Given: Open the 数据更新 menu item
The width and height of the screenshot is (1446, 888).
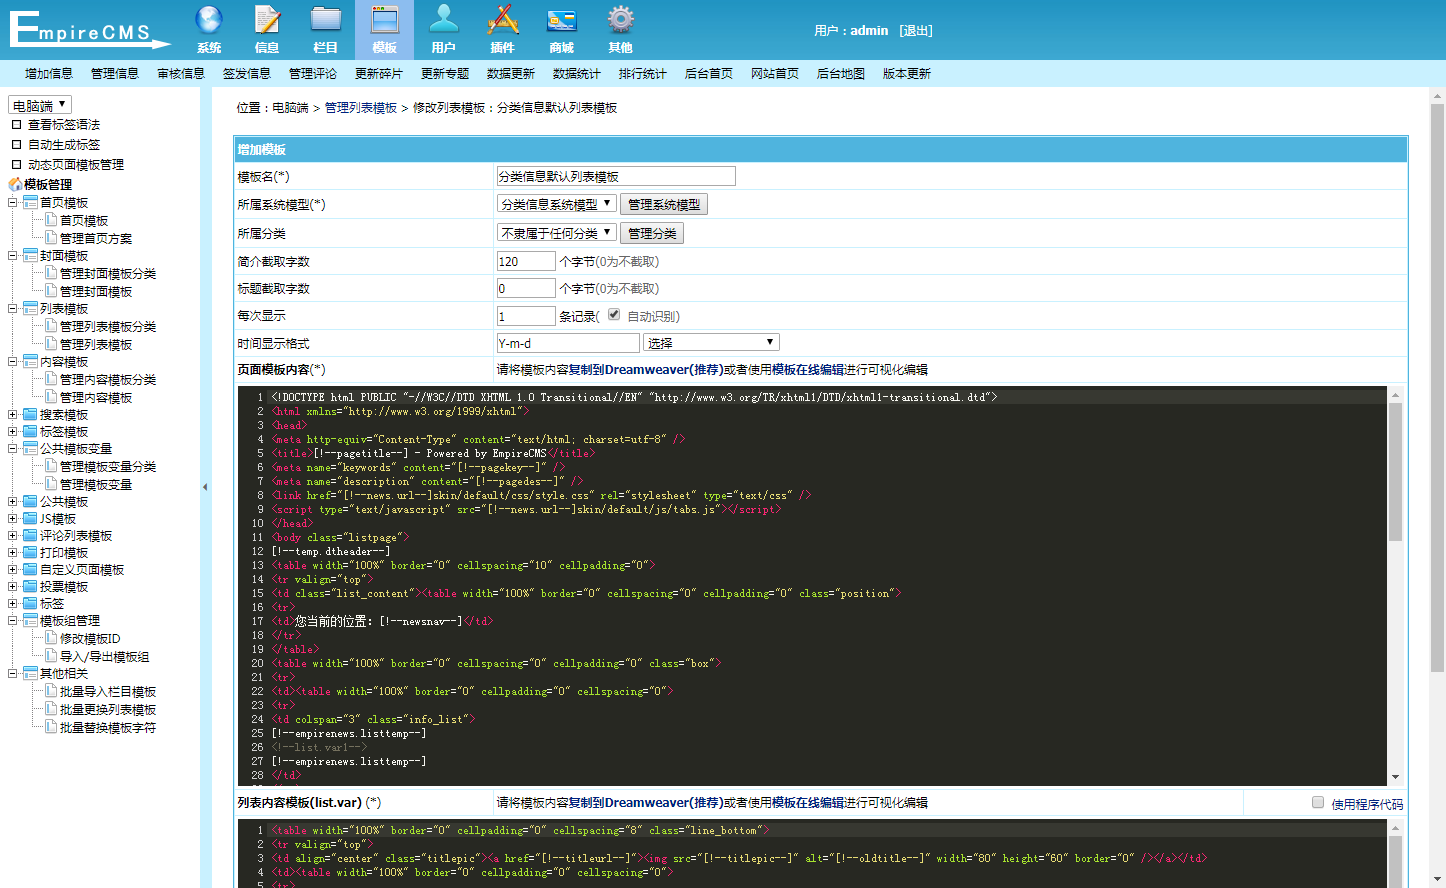Looking at the screenshot, I should click(x=511, y=74).
